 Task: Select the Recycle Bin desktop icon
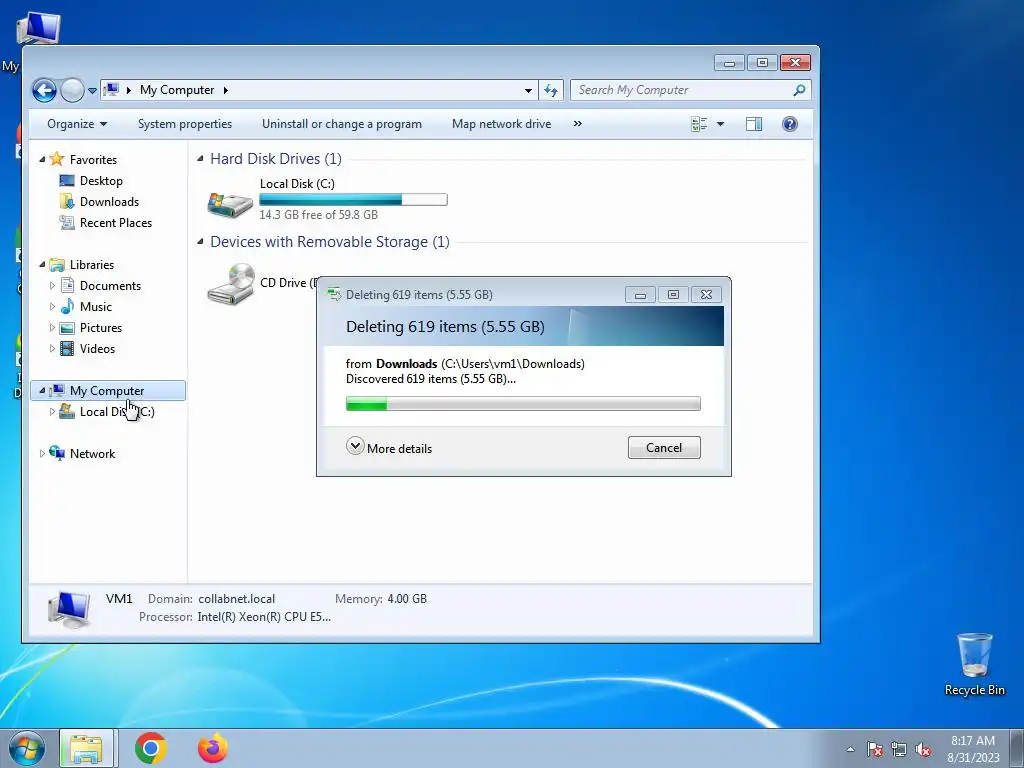[974, 664]
